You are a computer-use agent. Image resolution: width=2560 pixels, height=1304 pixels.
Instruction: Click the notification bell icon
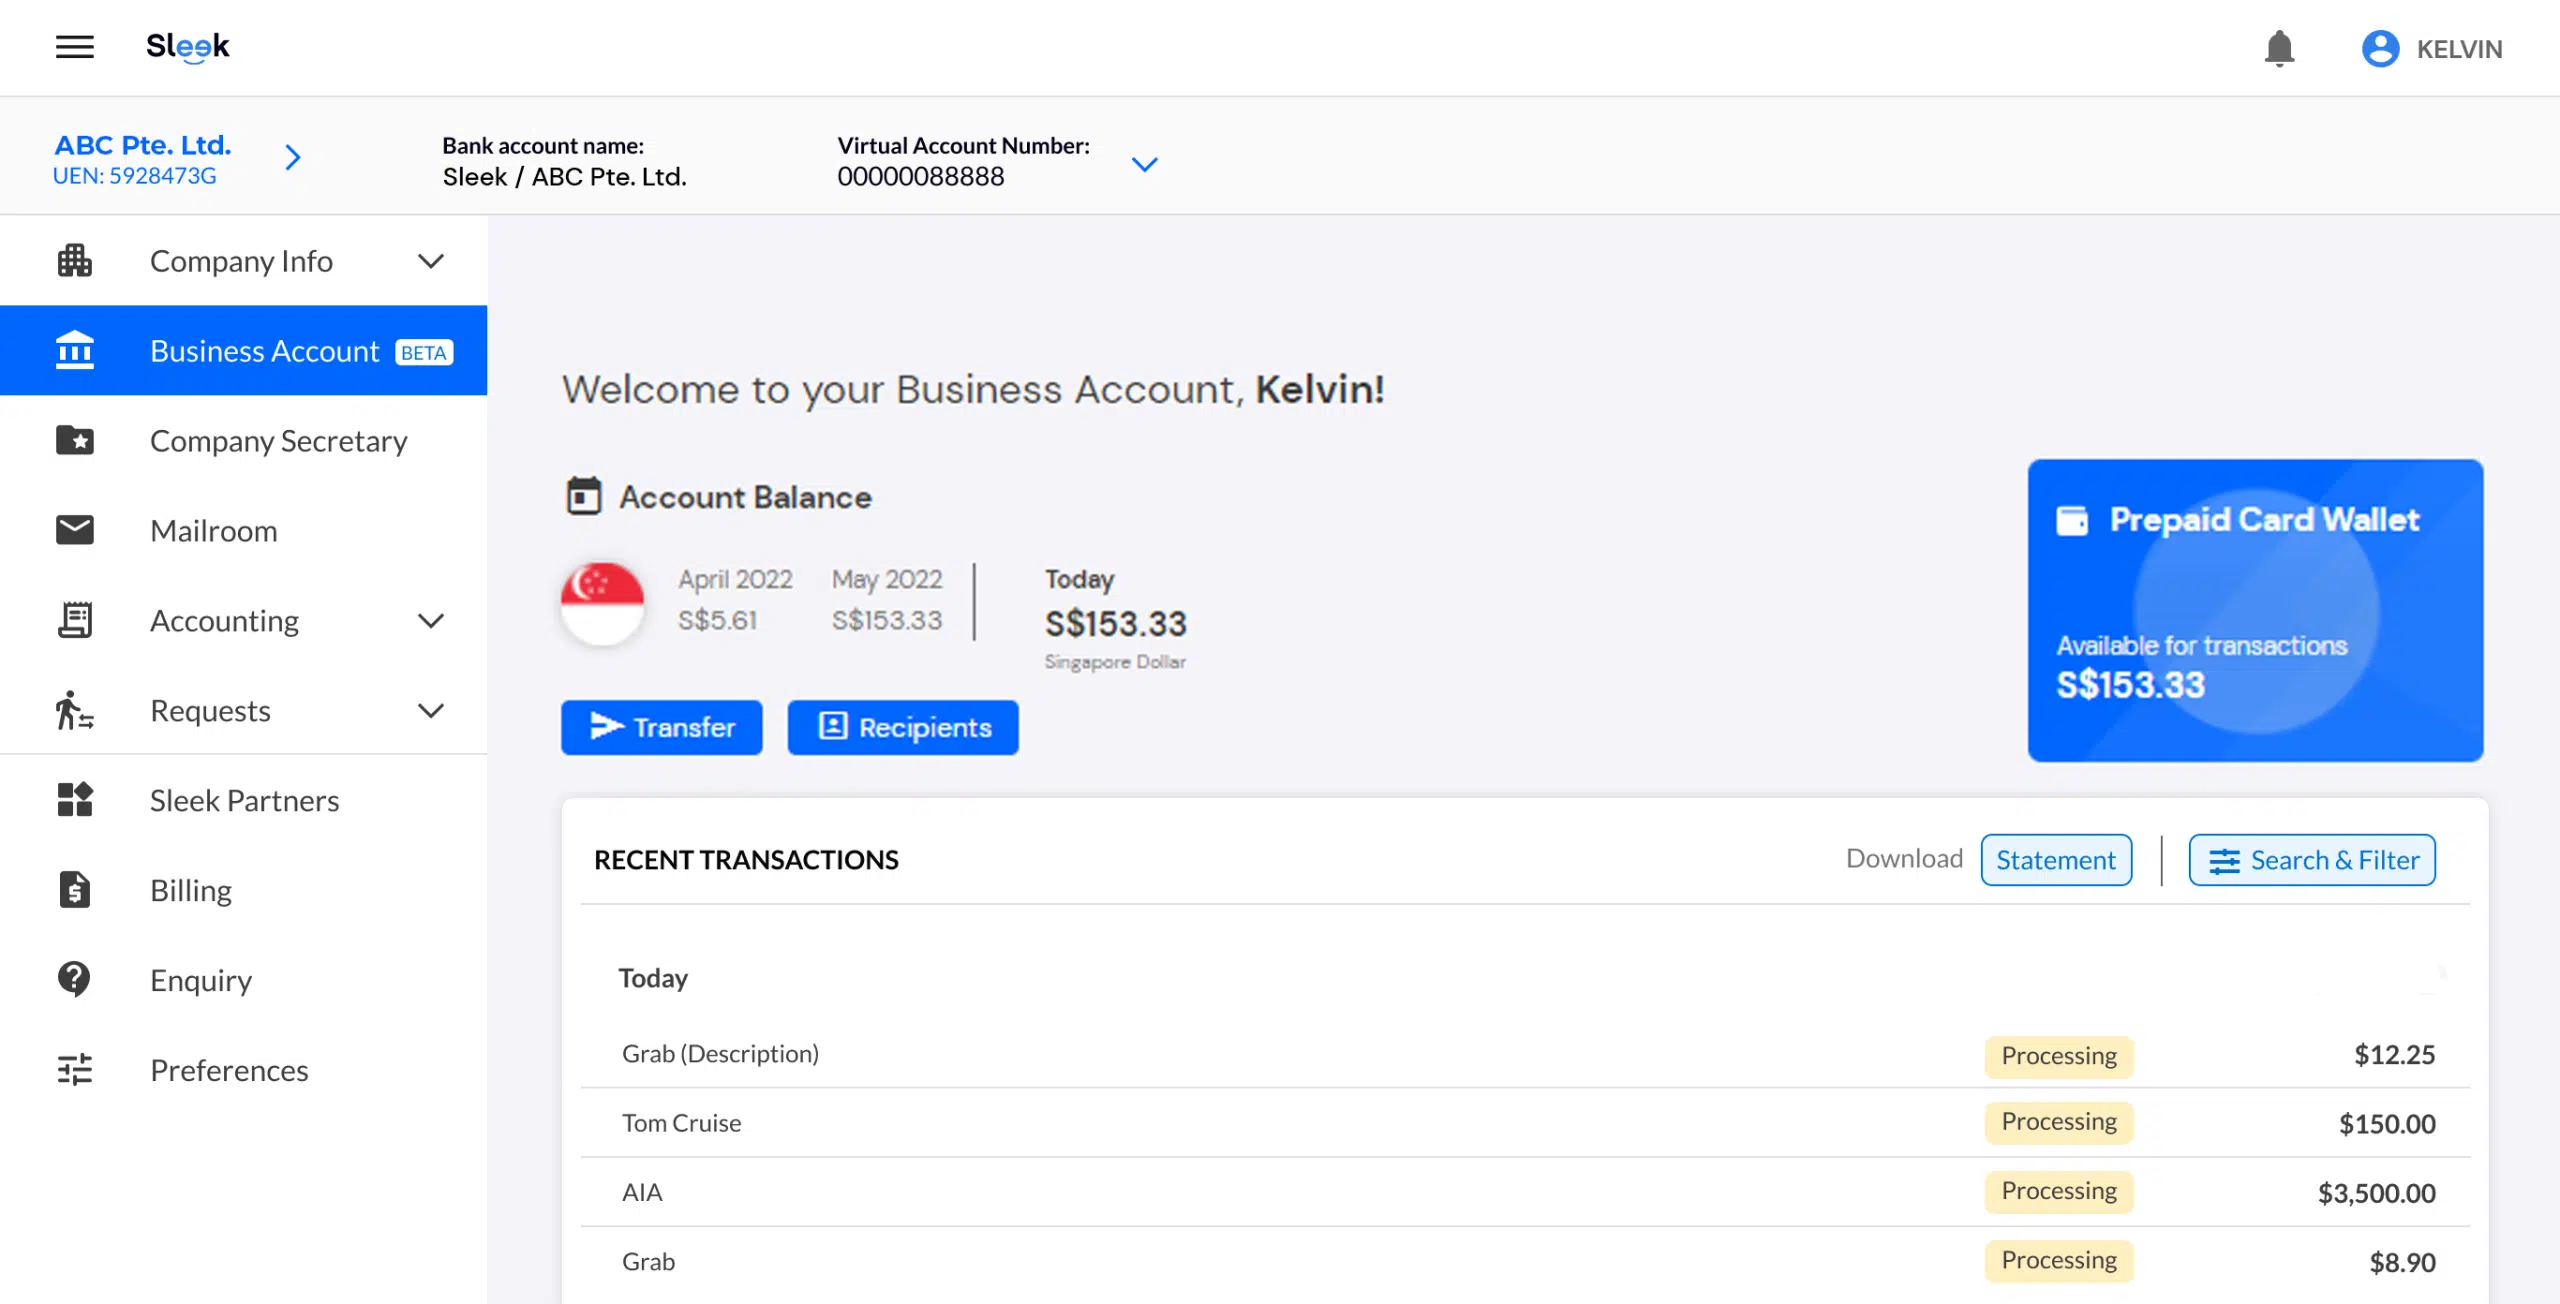(2279, 47)
